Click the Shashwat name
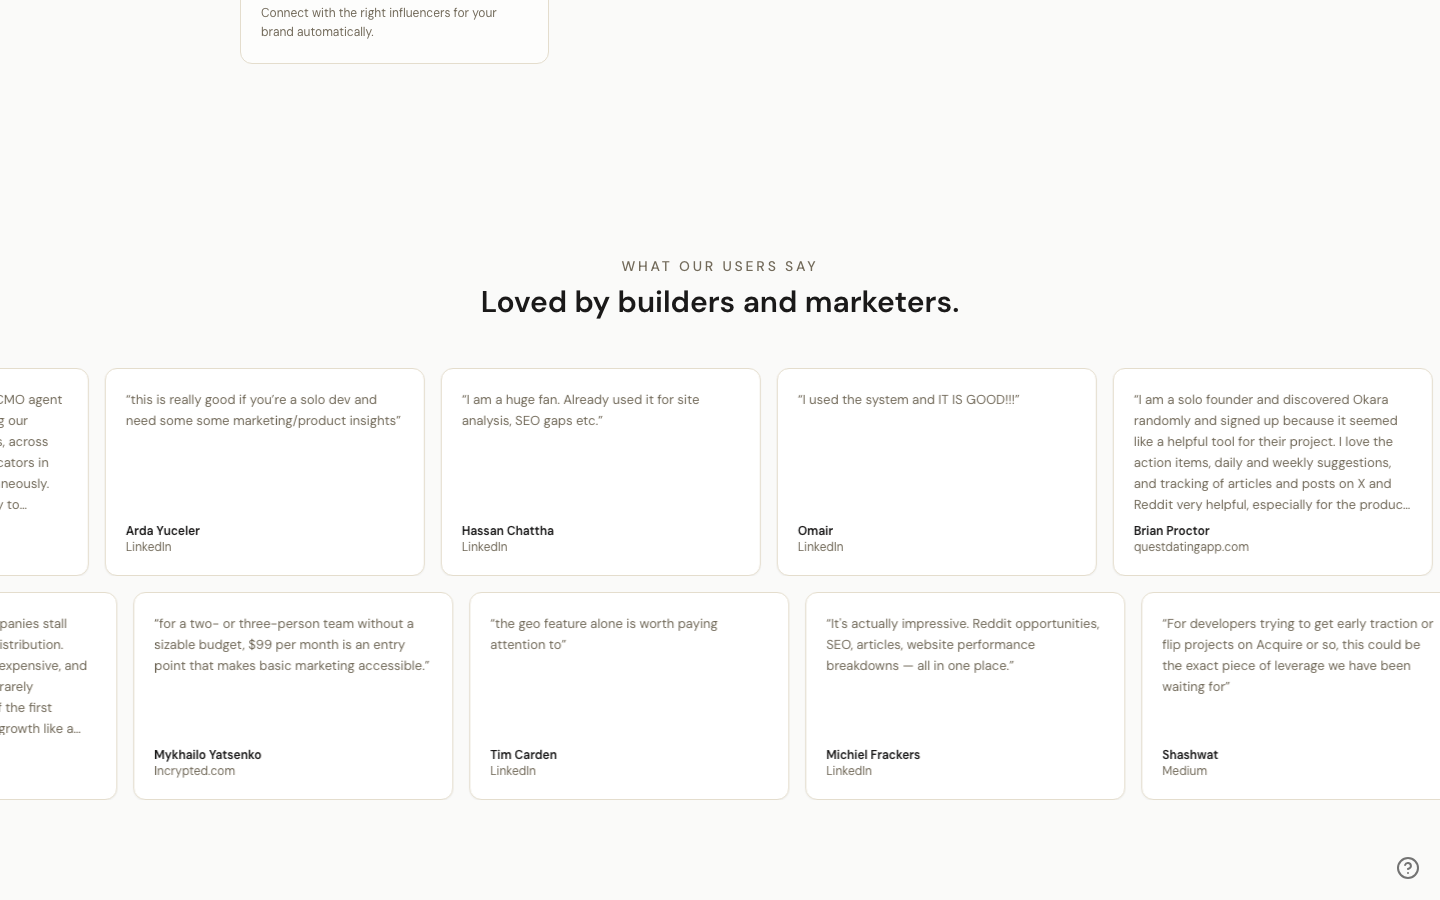 (1190, 755)
